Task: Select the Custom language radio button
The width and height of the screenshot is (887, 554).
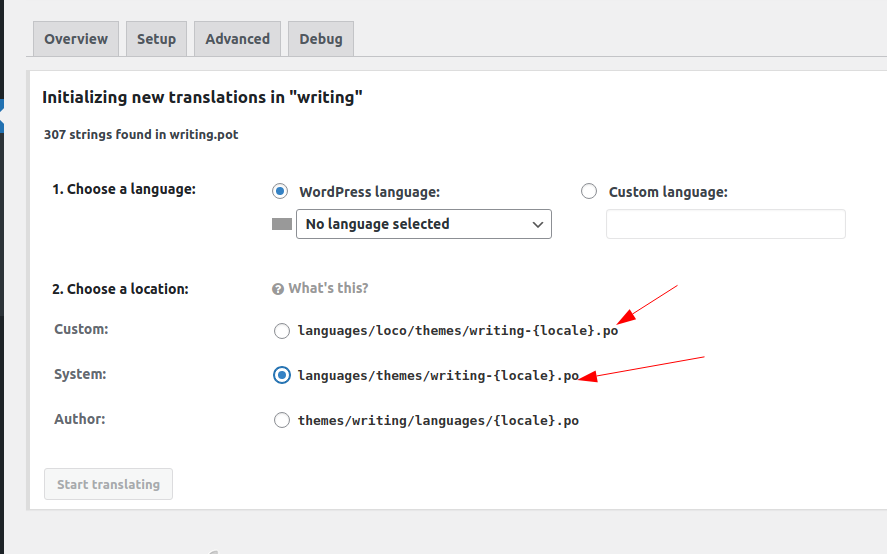Action: 589,192
